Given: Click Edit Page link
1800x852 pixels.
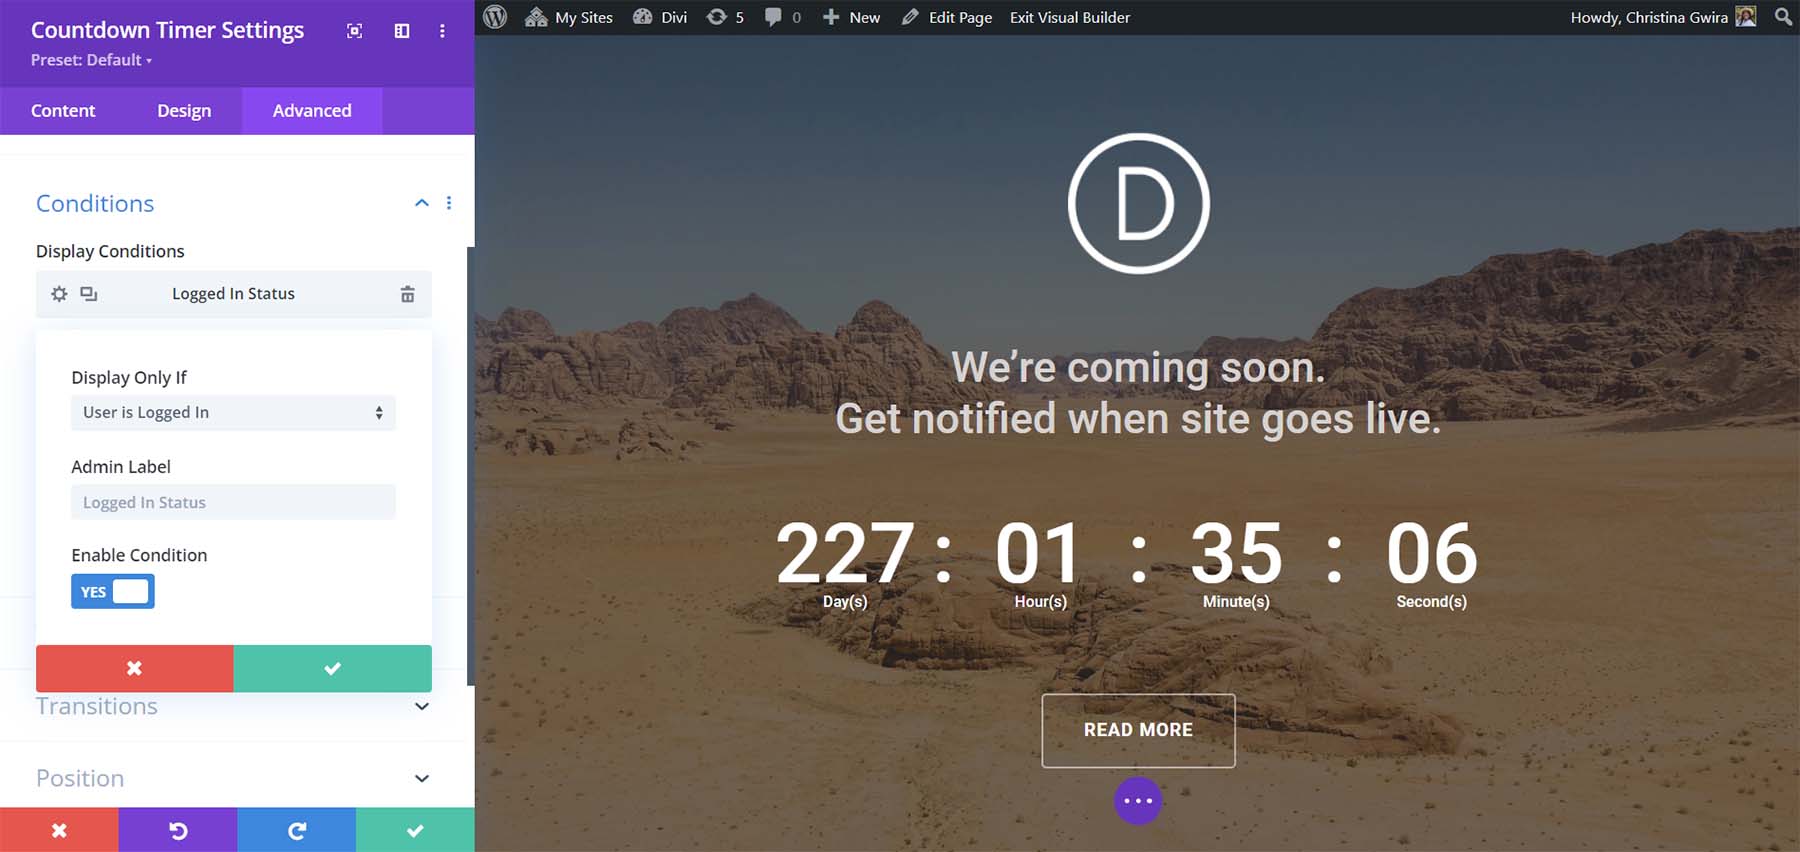Looking at the screenshot, I should (947, 17).
